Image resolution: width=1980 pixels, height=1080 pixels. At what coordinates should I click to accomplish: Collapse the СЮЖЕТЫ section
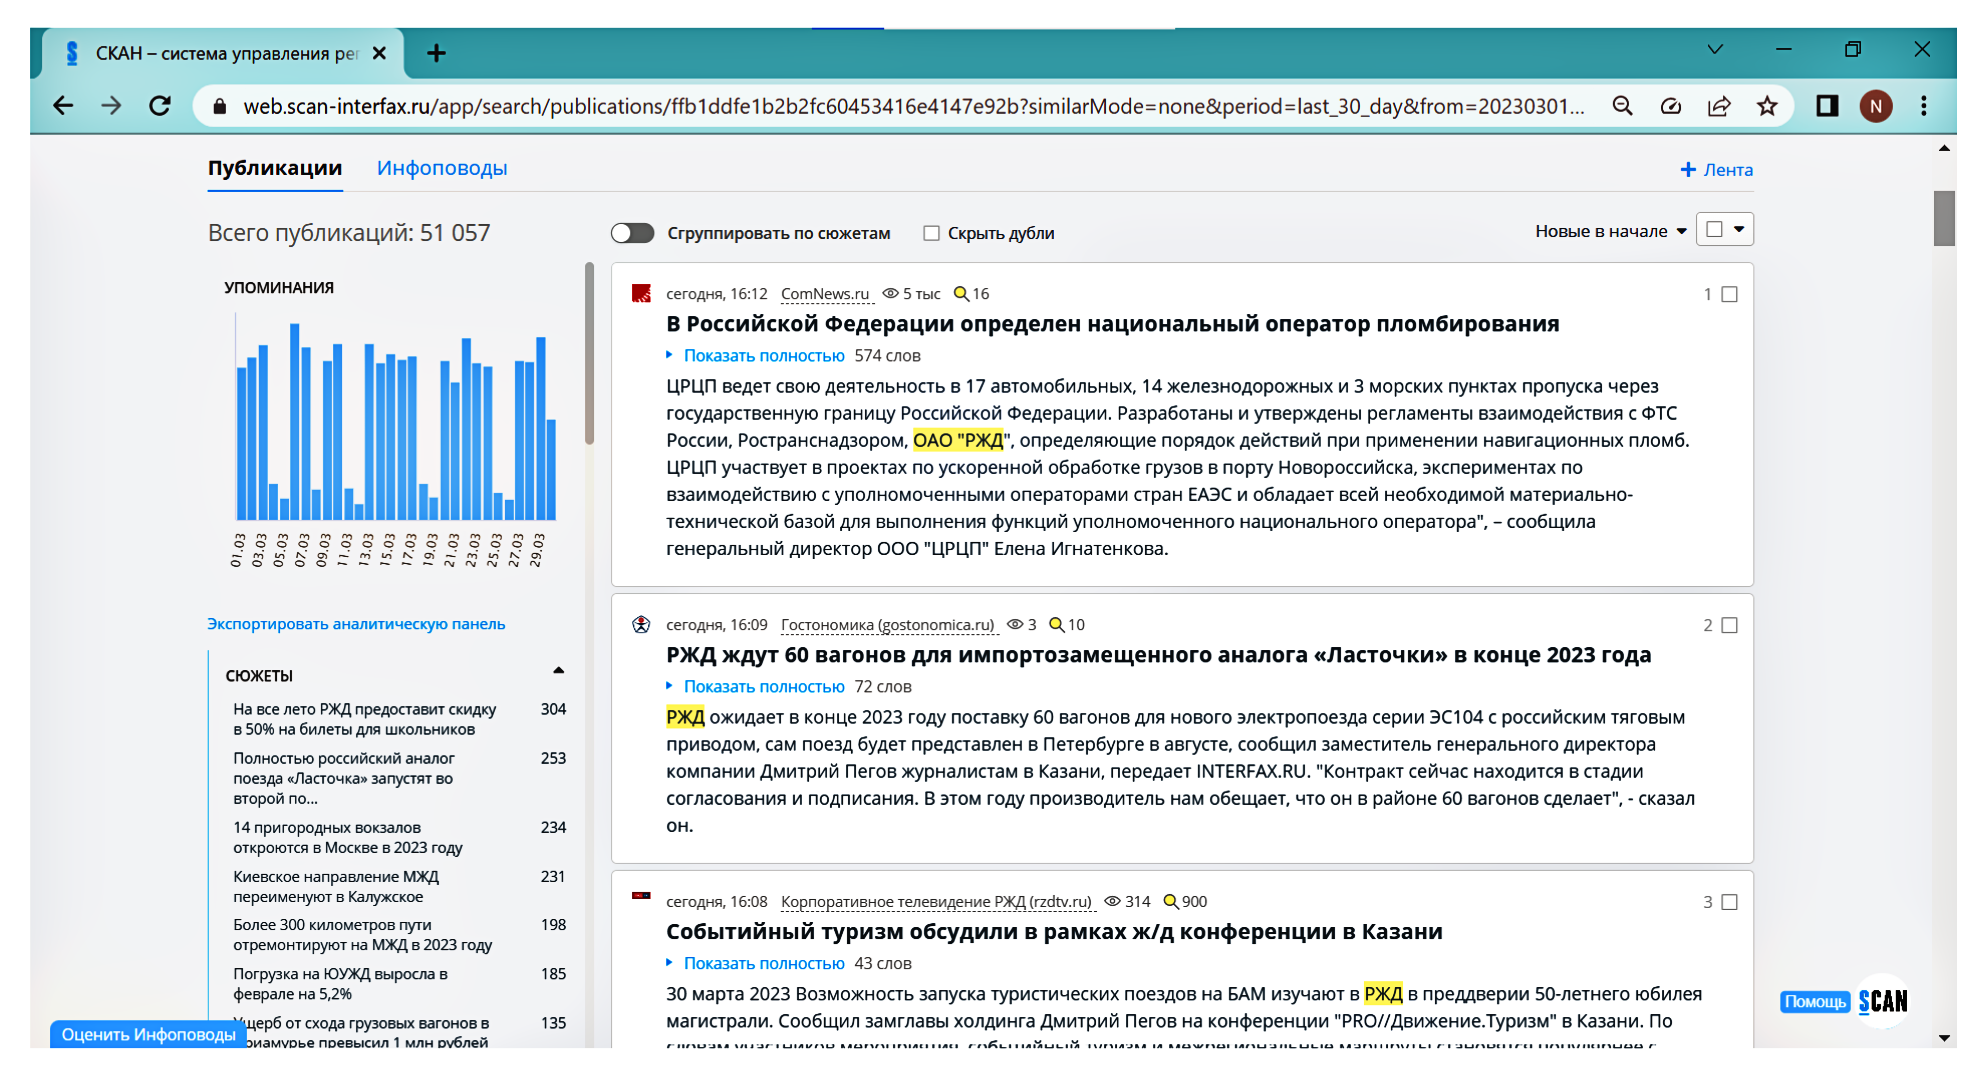[559, 671]
